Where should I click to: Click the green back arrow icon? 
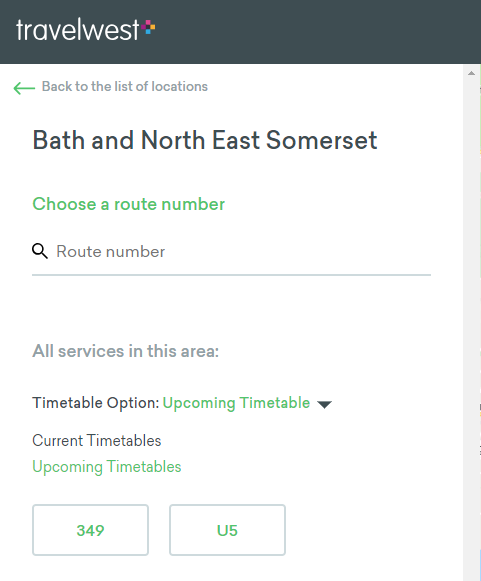pos(24,88)
